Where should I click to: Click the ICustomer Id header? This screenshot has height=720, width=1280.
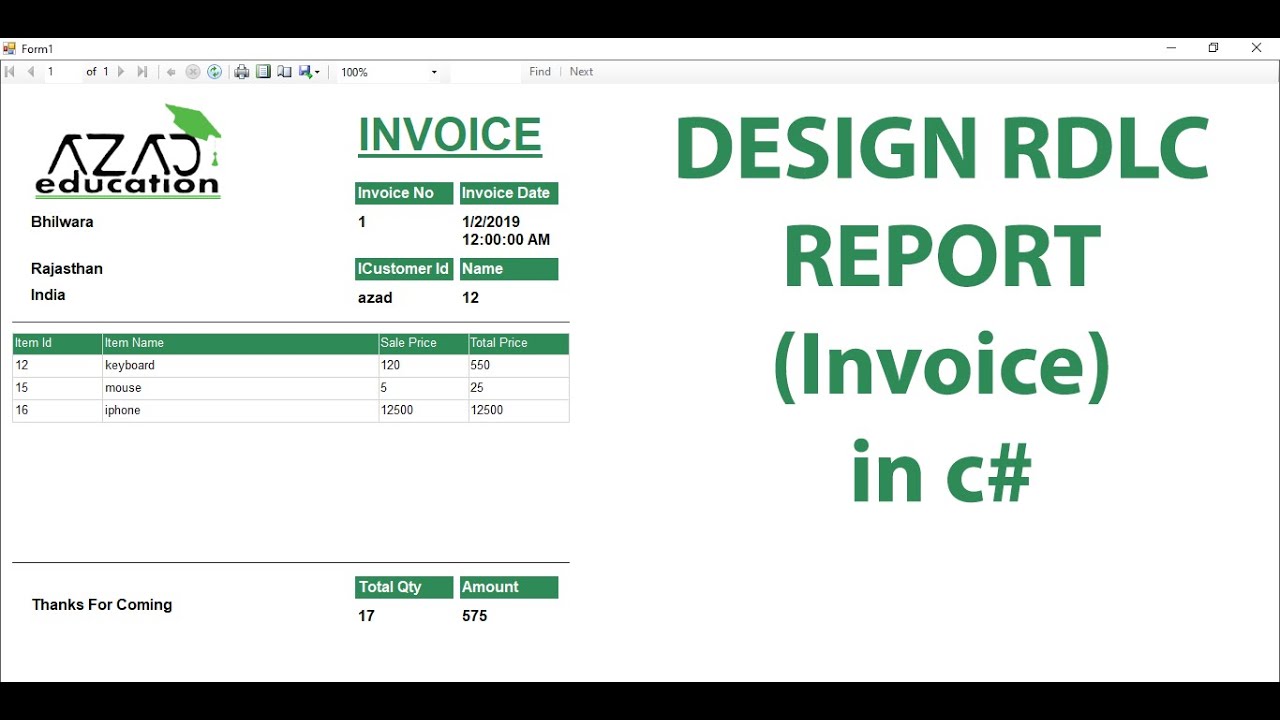[404, 269]
